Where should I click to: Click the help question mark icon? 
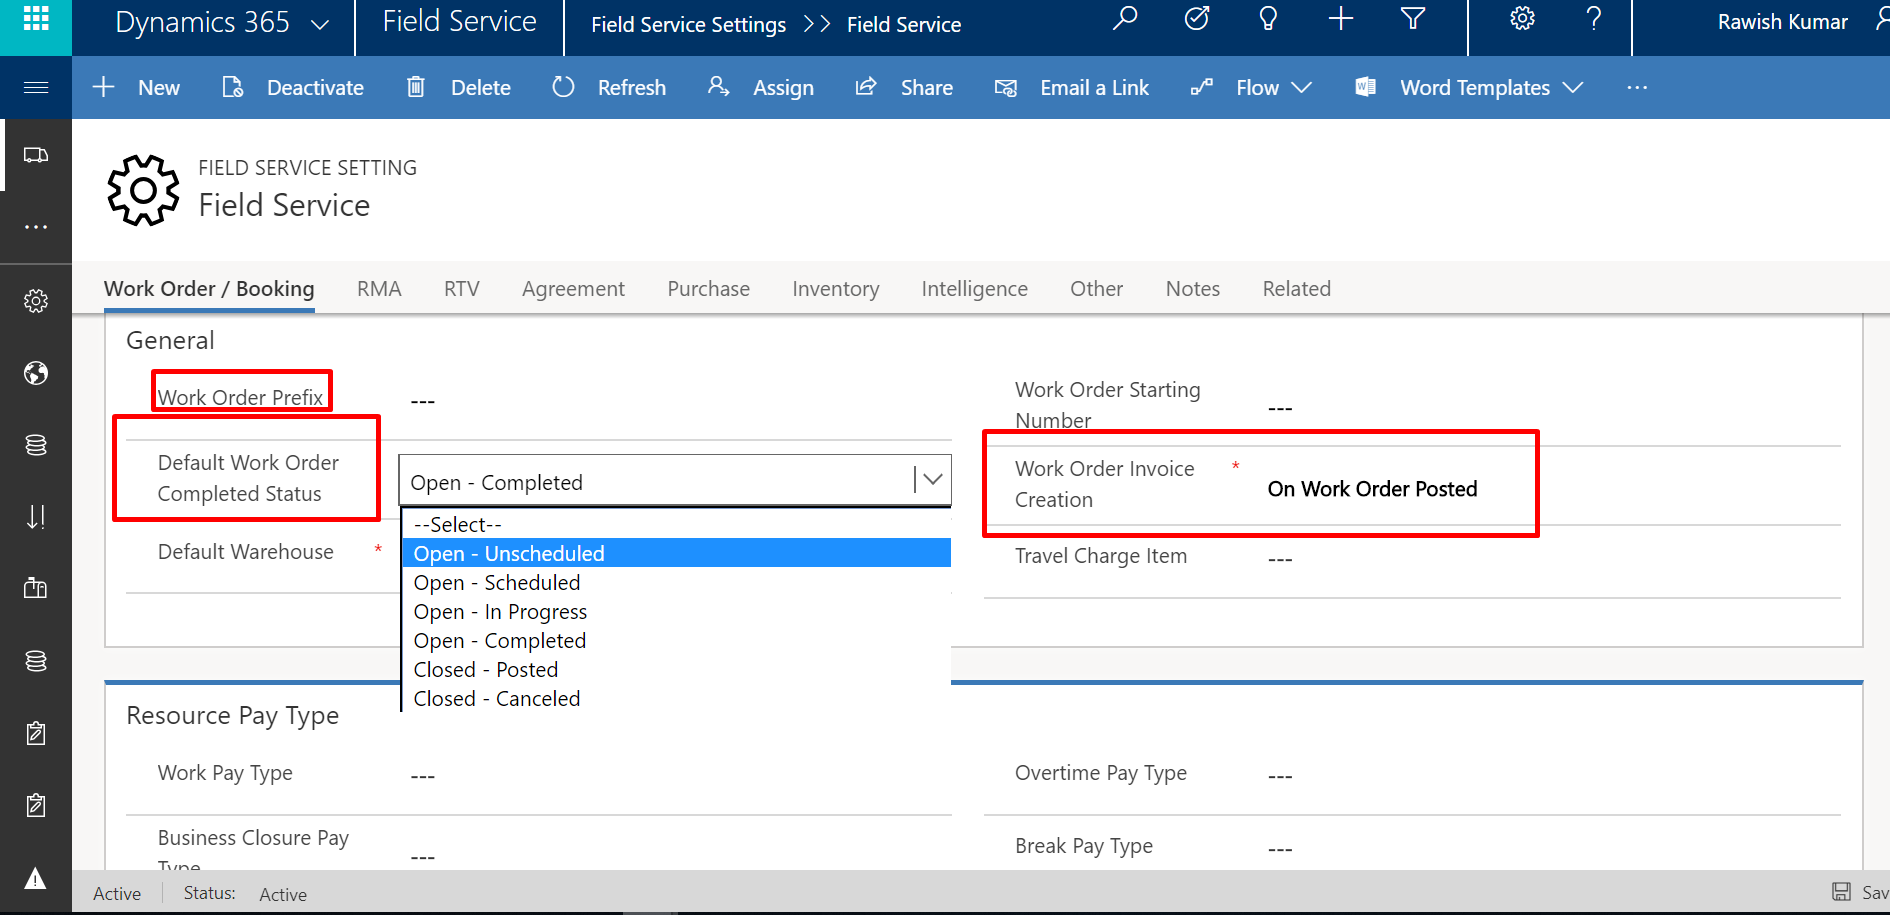click(x=1594, y=20)
